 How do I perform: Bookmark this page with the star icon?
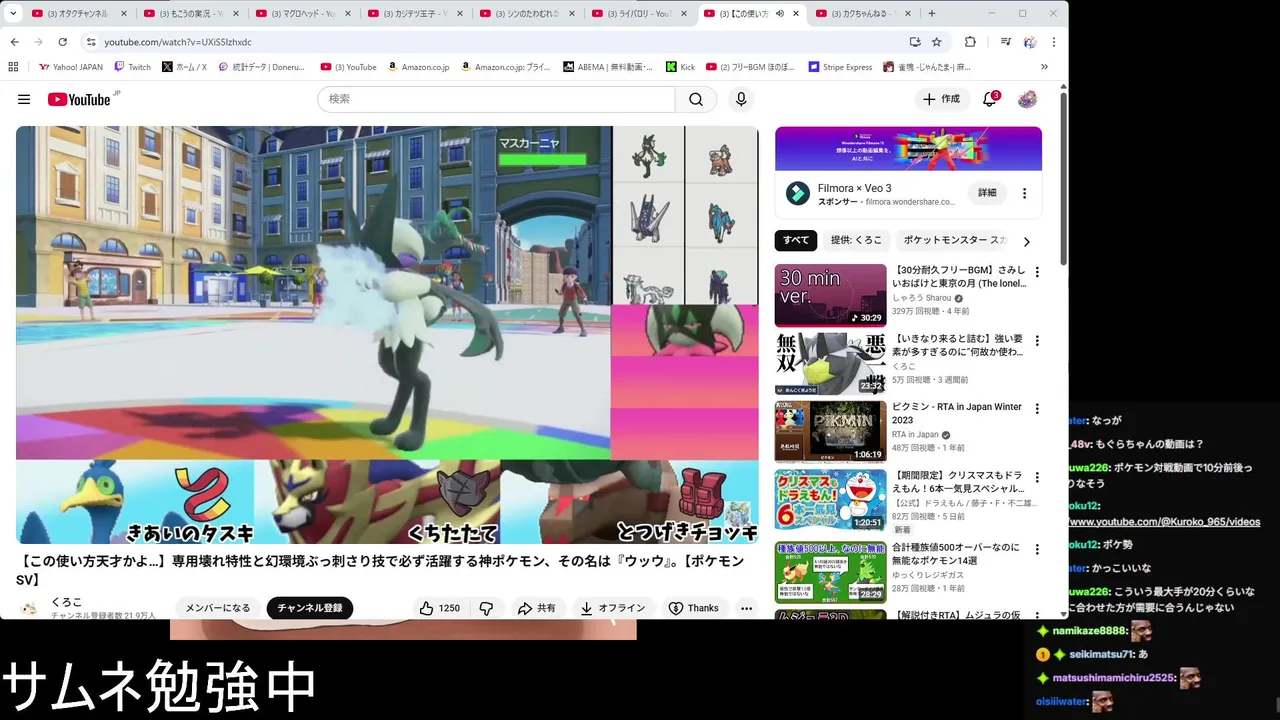937,42
